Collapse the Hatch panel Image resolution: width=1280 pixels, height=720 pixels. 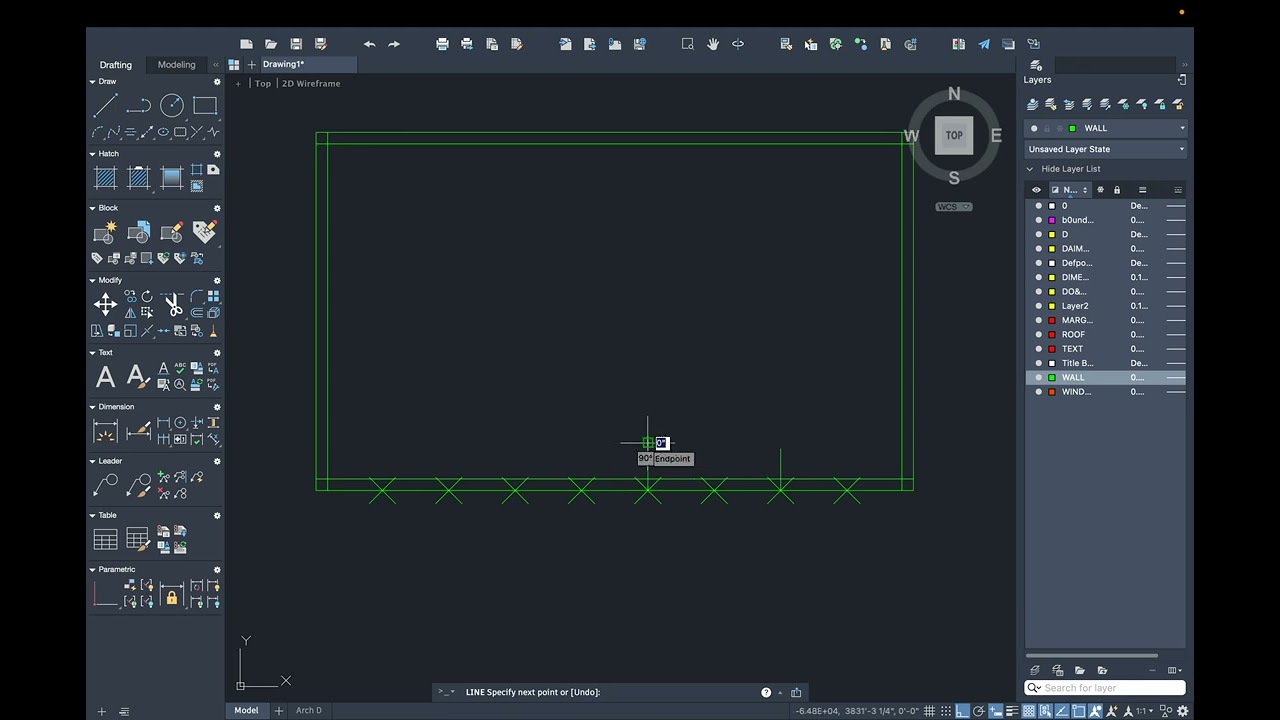(92, 154)
